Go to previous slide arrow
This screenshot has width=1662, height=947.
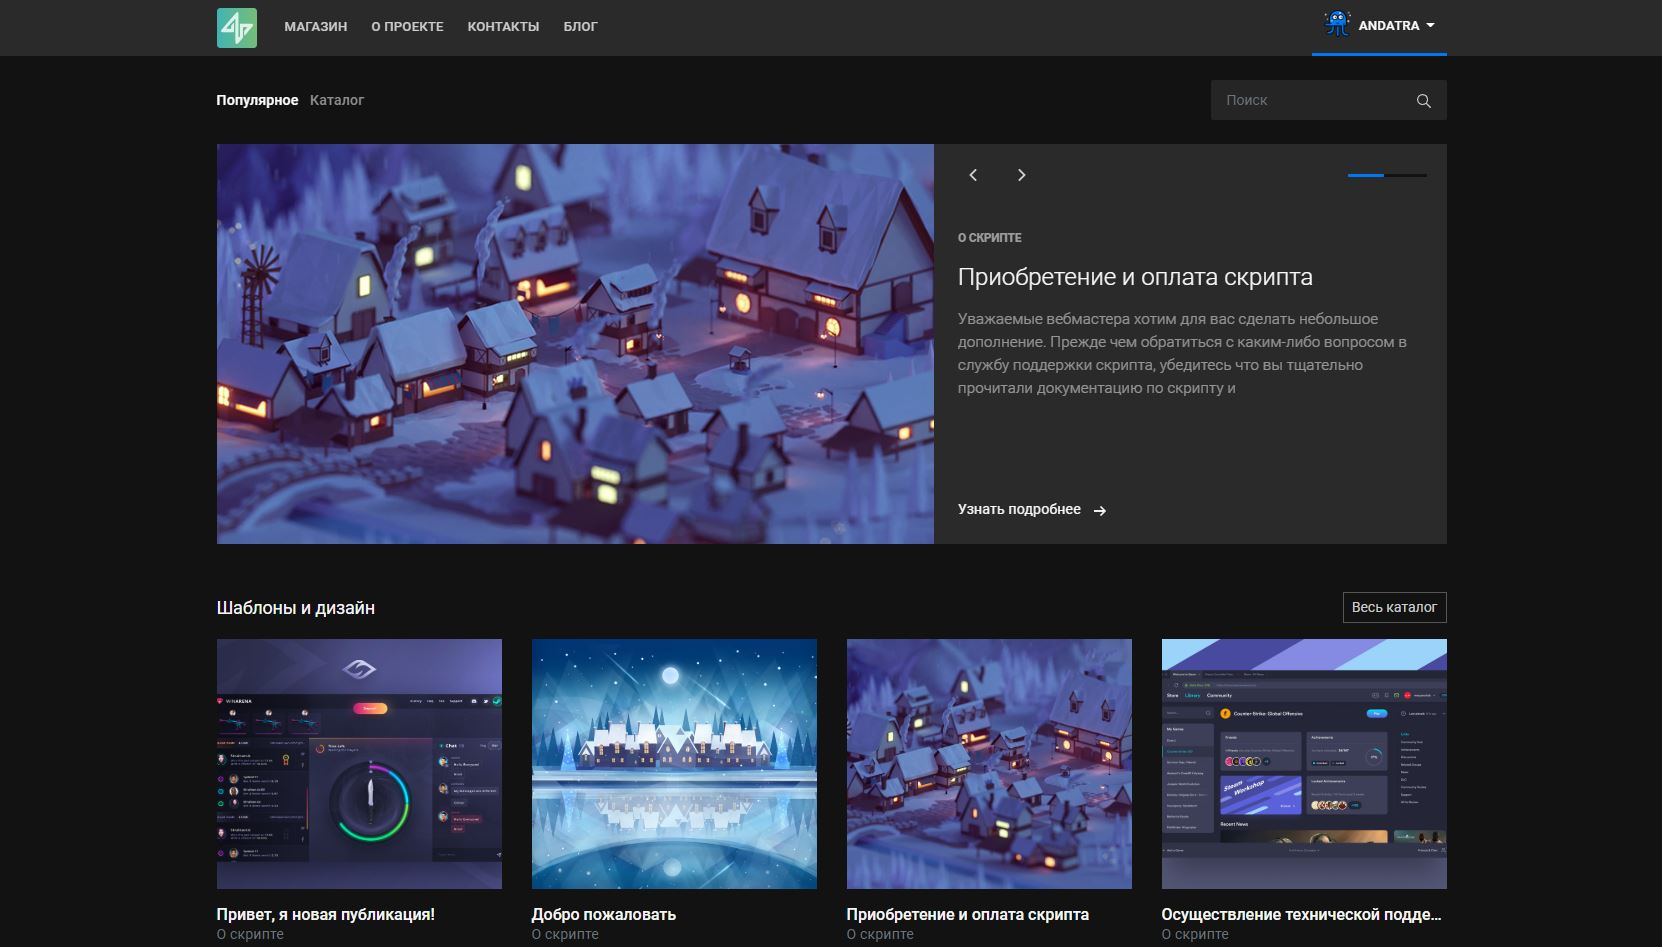[973, 175]
